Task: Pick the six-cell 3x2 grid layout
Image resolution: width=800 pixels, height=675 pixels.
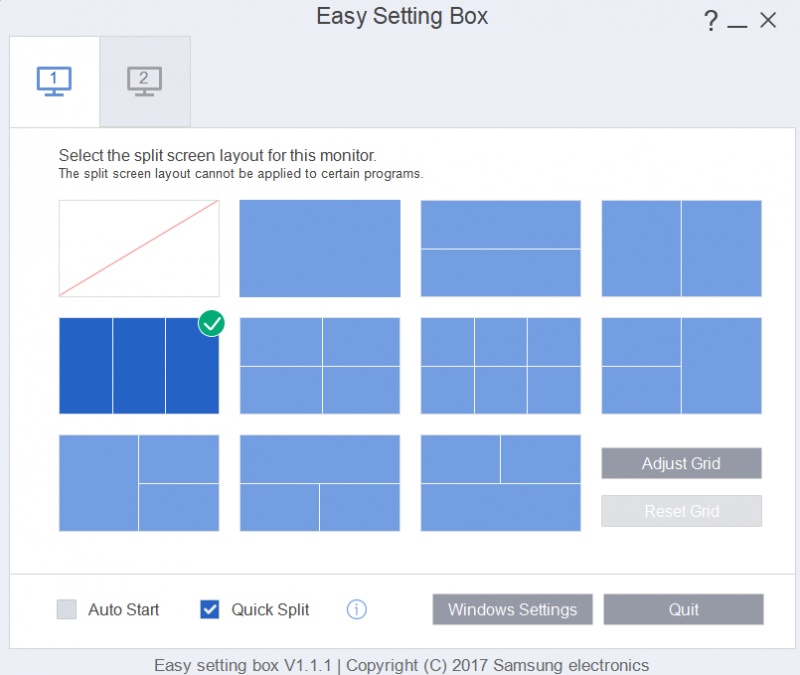Action: (x=501, y=366)
